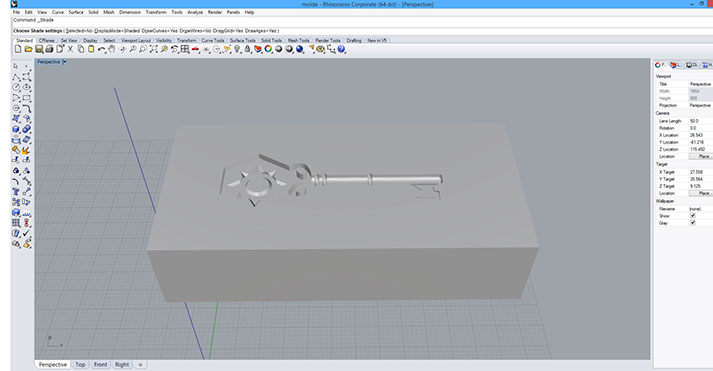This screenshot has height=371, width=713.
Task: Open the Curve menu
Action: pos(58,12)
